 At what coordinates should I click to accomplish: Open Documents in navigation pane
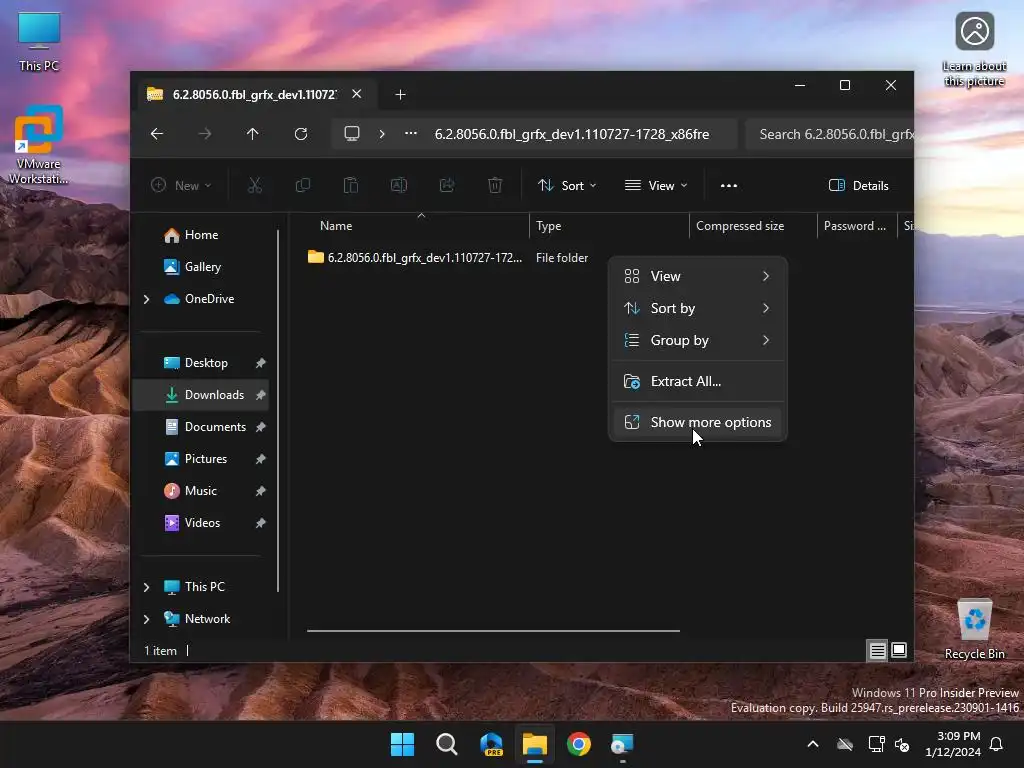201,427
